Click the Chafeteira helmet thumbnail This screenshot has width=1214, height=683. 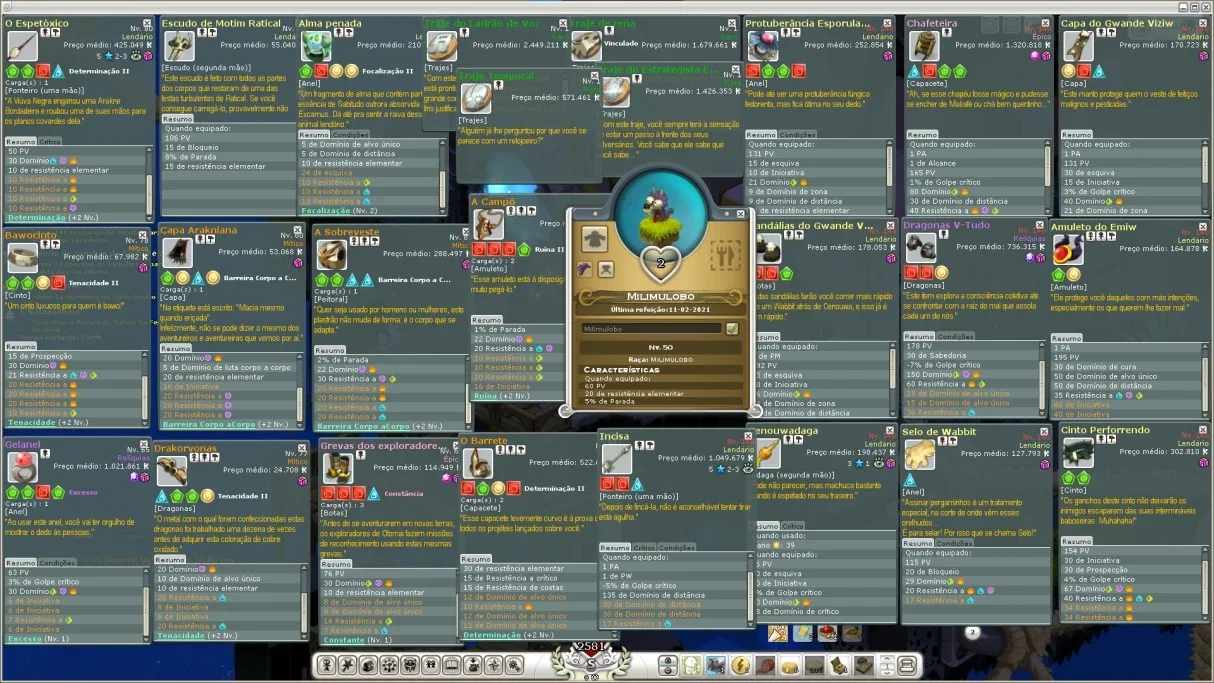[923, 46]
